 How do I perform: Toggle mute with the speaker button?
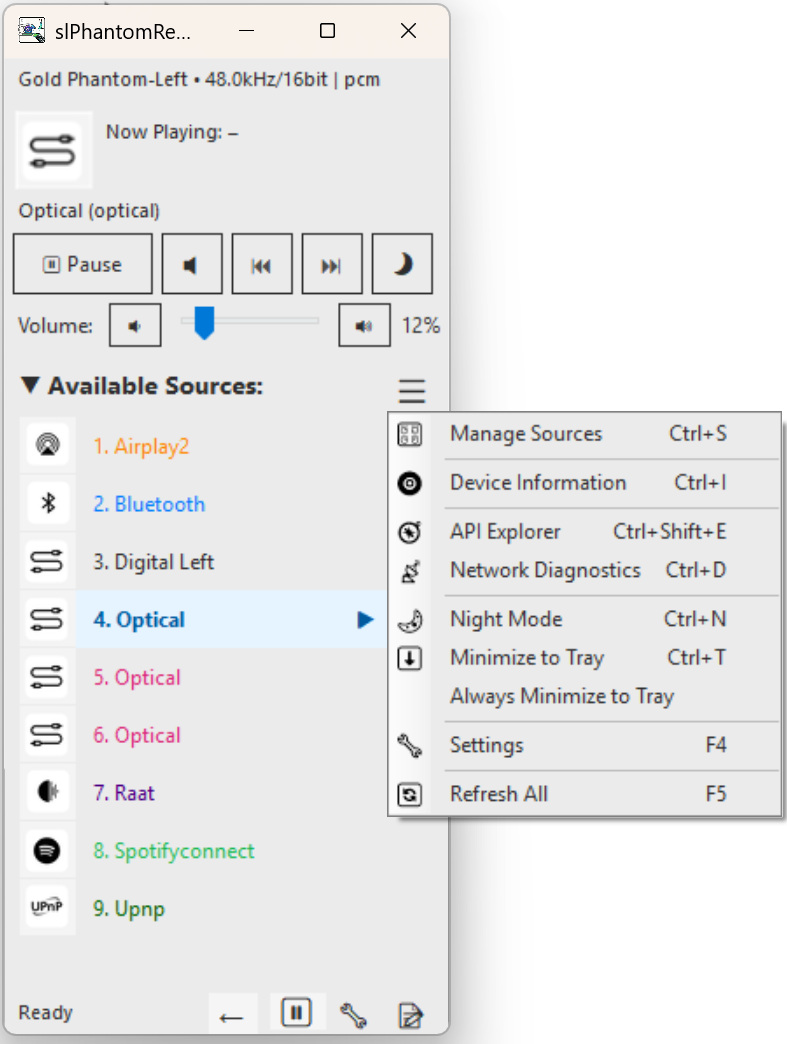click(192, 265)
